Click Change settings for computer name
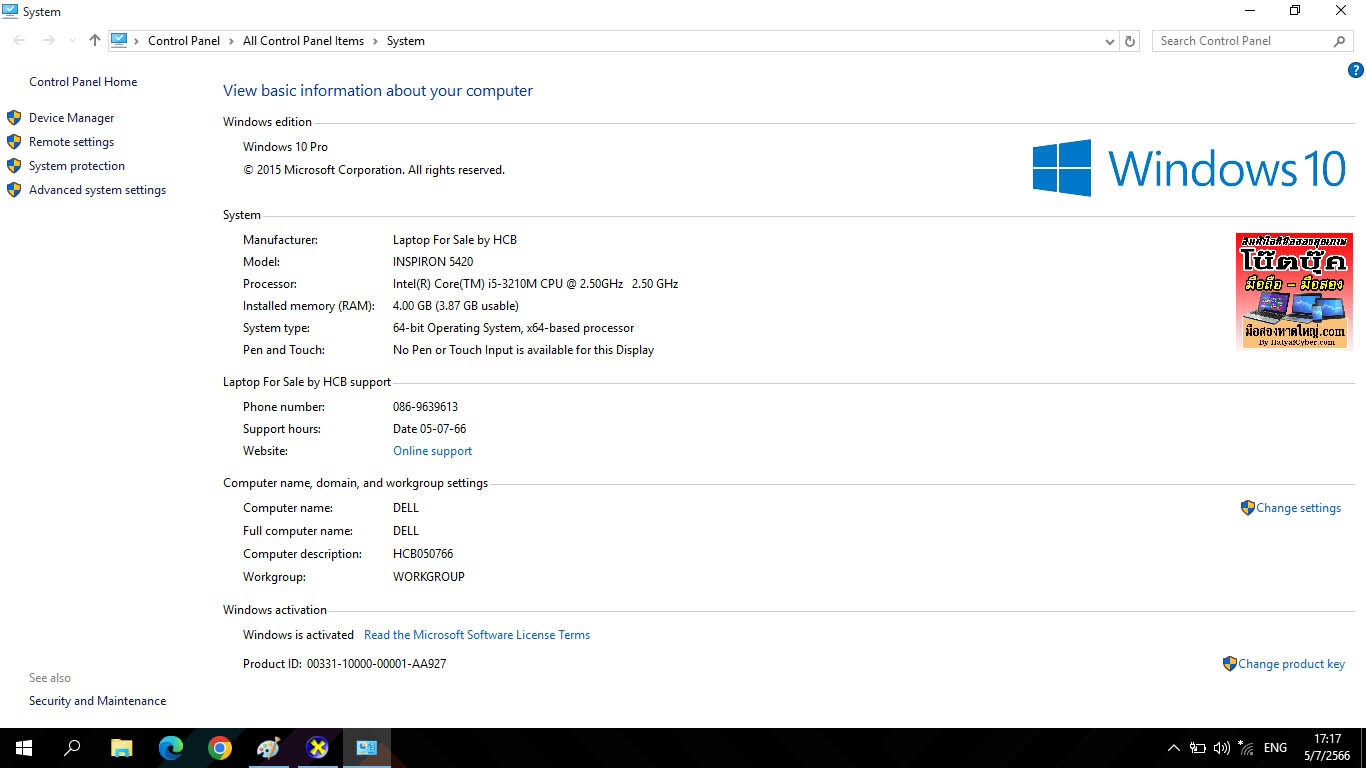The height and width of the screenshot is (768, 1366). pos(1298,508)
